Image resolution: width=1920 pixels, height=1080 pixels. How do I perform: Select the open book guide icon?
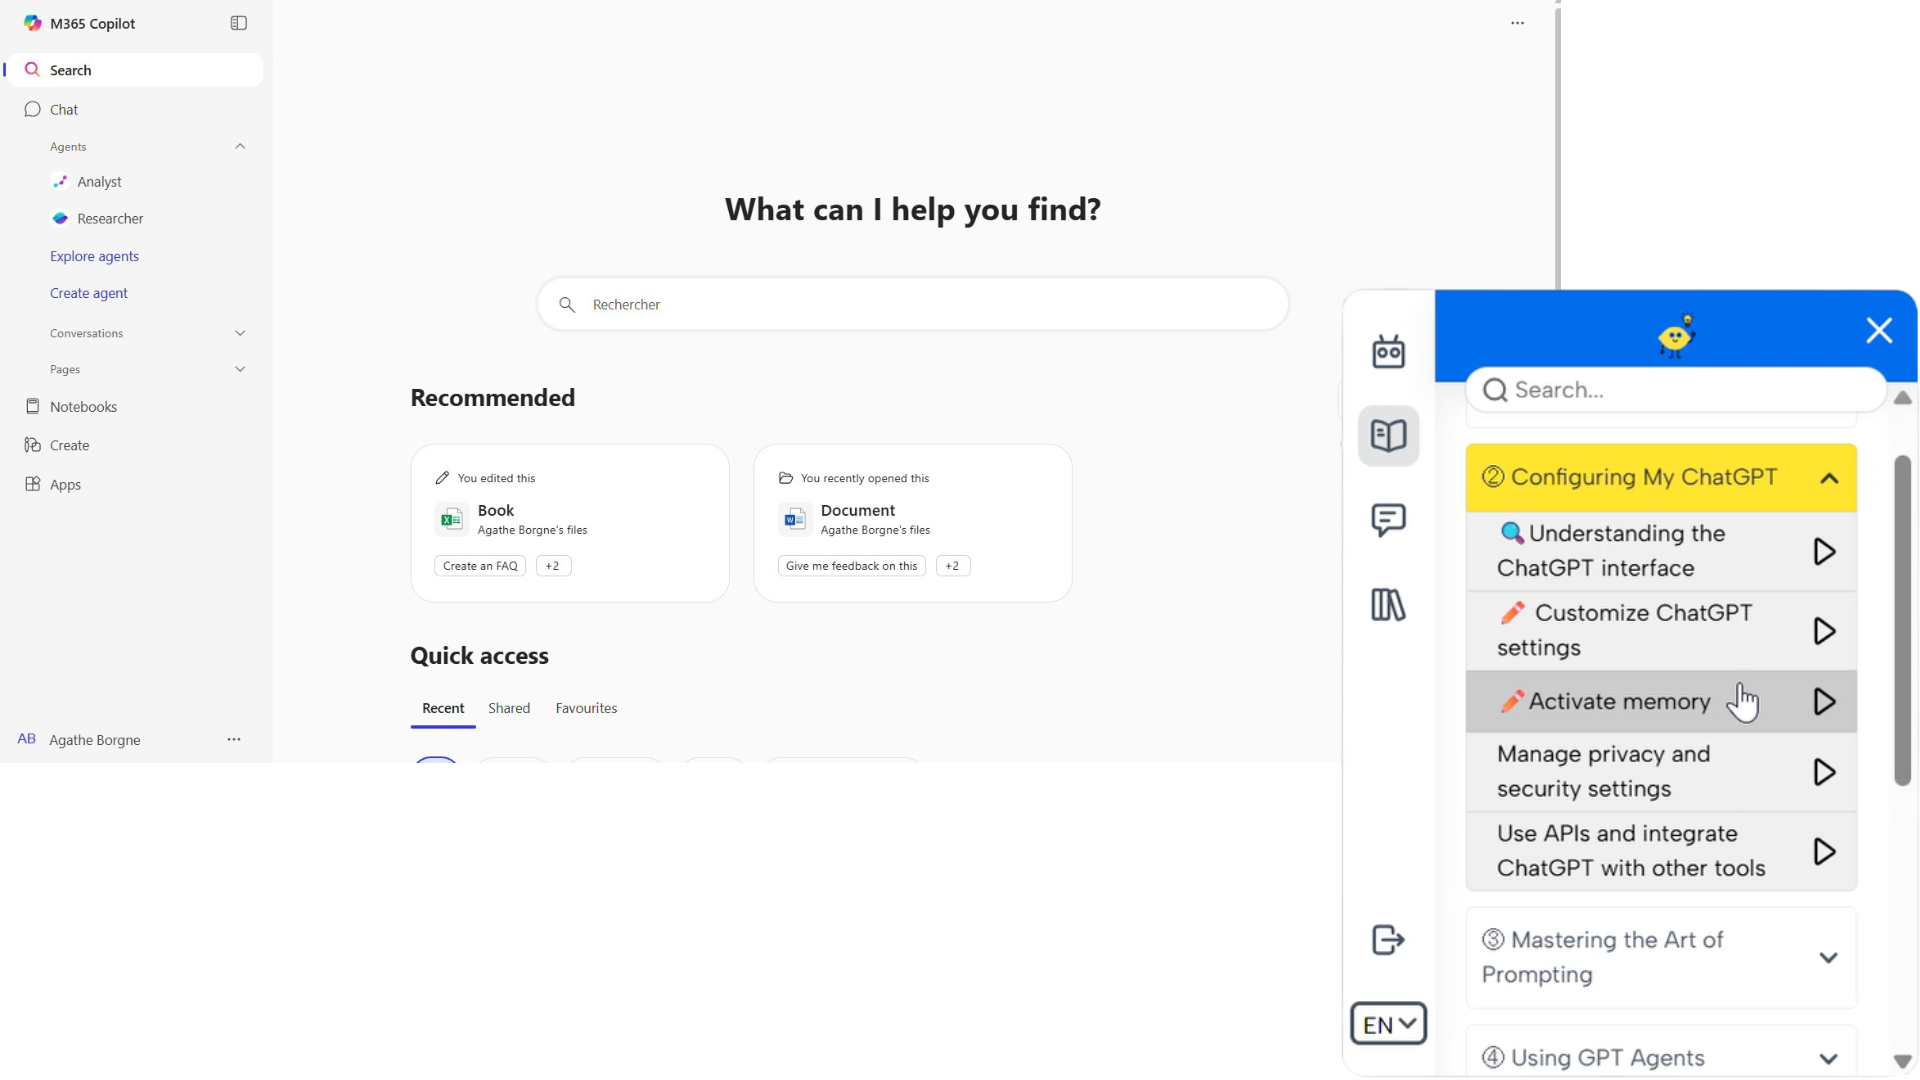point(1388,436)
